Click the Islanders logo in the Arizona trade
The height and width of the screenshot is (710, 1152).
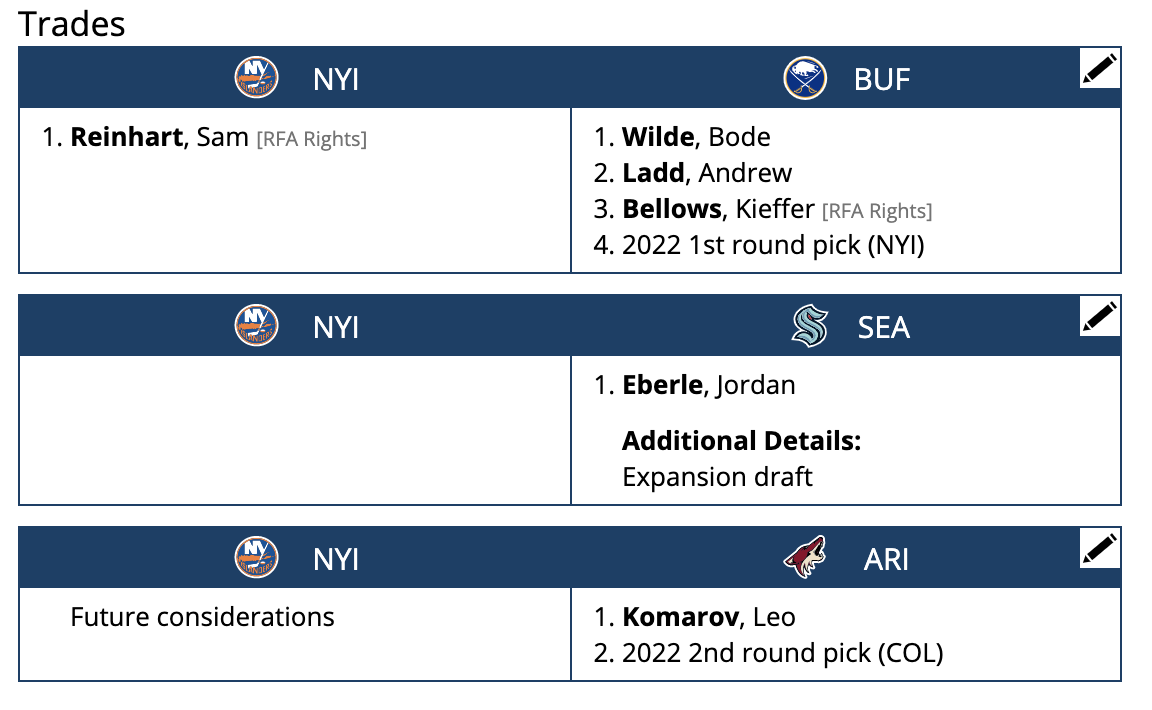(255, 558)
